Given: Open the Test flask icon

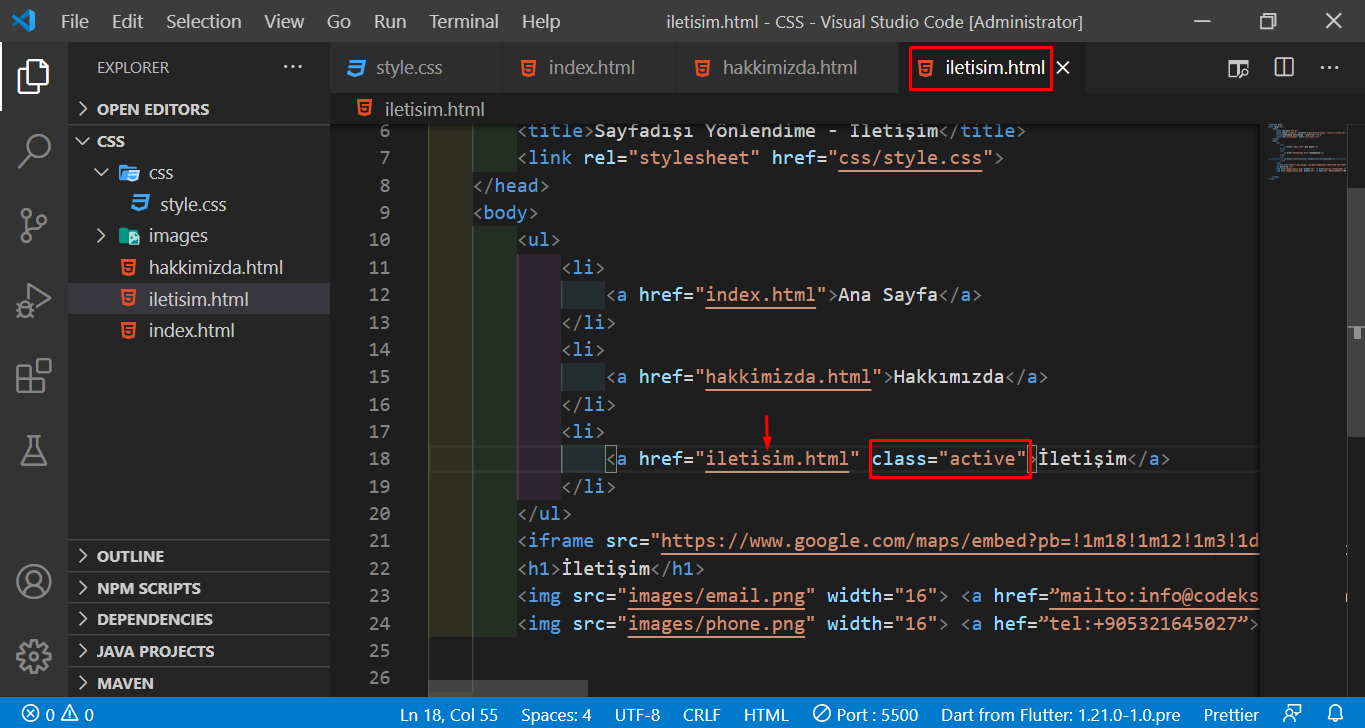Looking at the screenshot, I should point(33,451).
